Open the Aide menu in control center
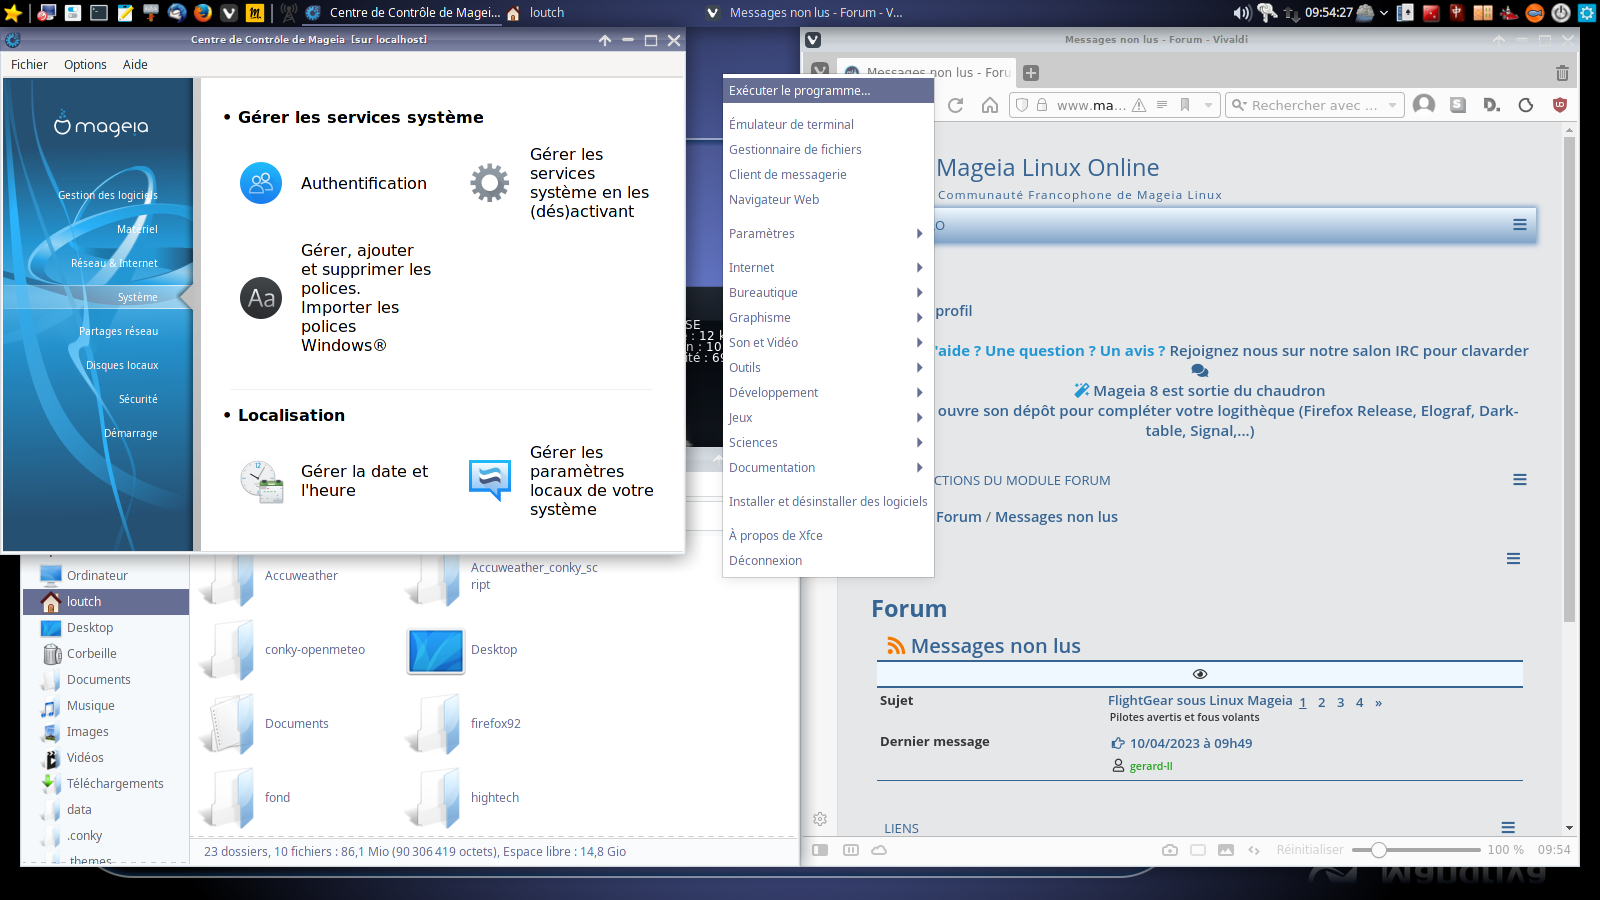 (135, 64)
